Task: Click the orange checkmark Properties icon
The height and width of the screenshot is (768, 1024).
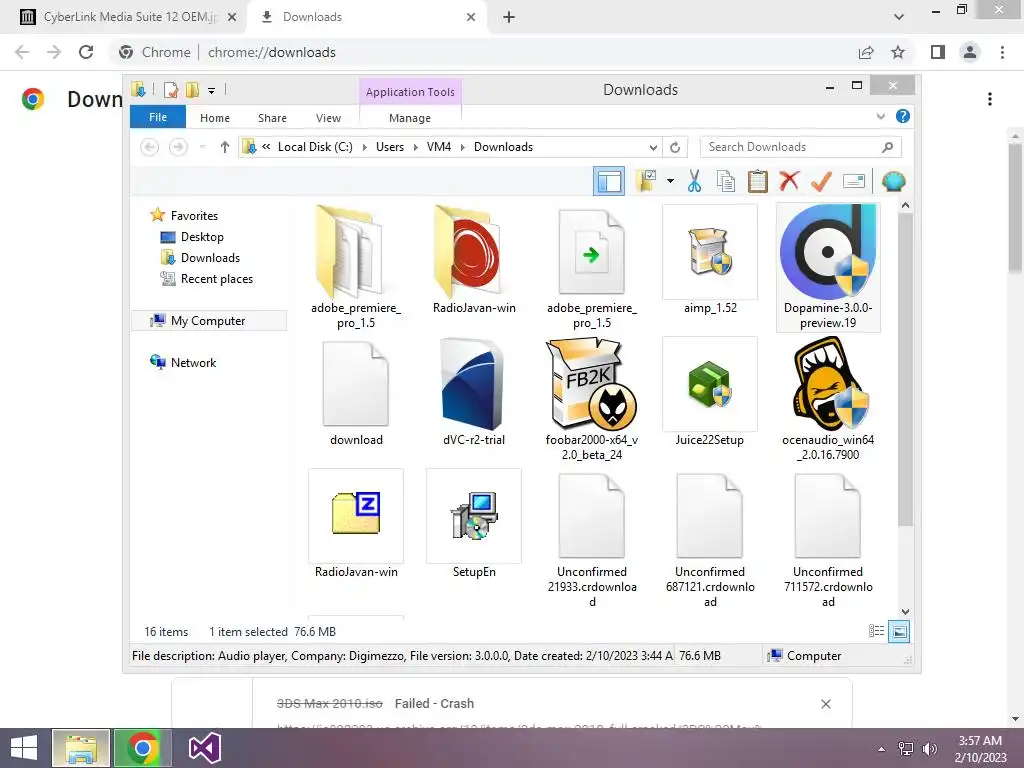Action: pos(821,181)
